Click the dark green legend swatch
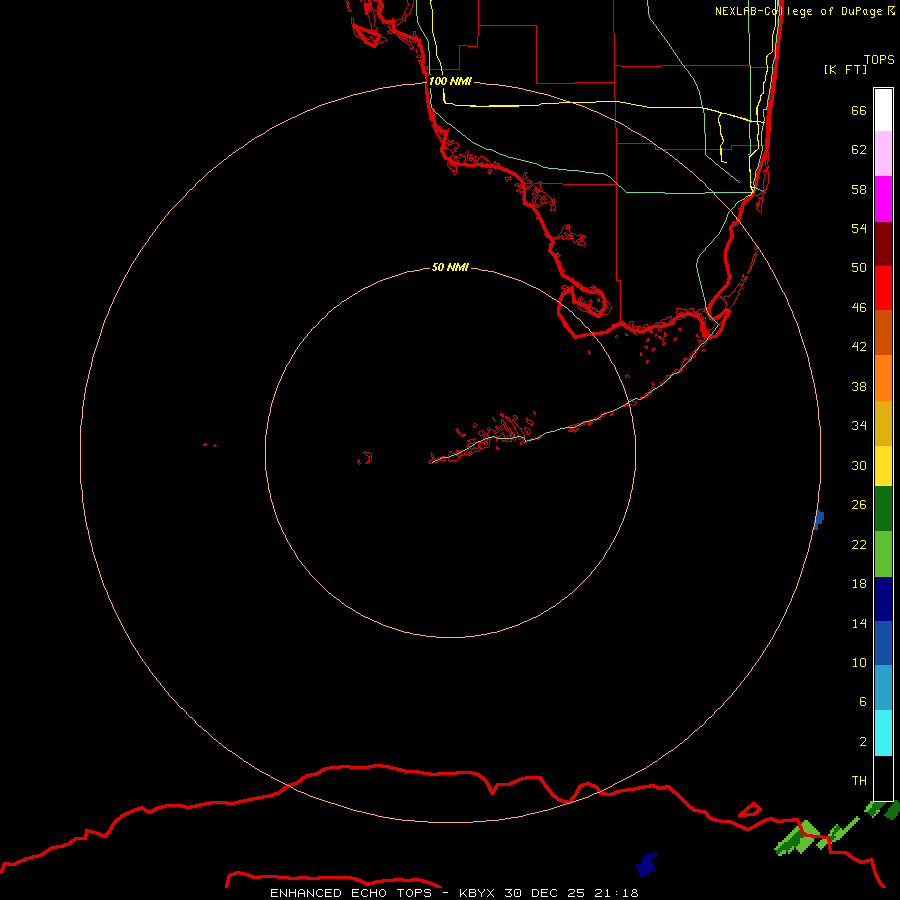 883,509
